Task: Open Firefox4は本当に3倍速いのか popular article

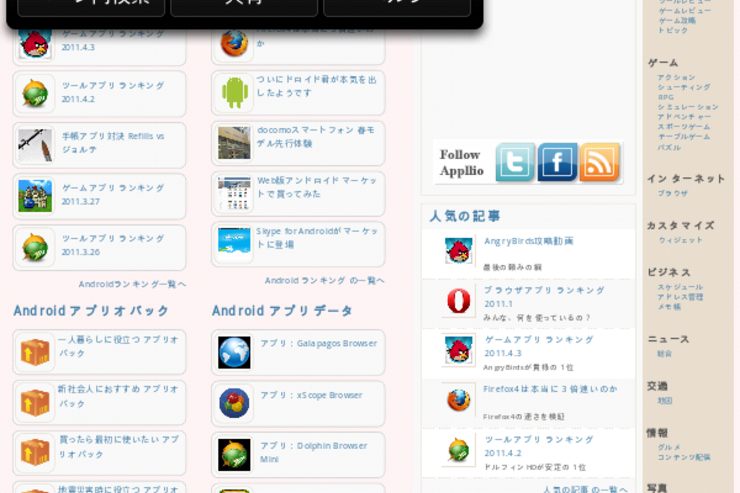Action: (x=550, y=389)
